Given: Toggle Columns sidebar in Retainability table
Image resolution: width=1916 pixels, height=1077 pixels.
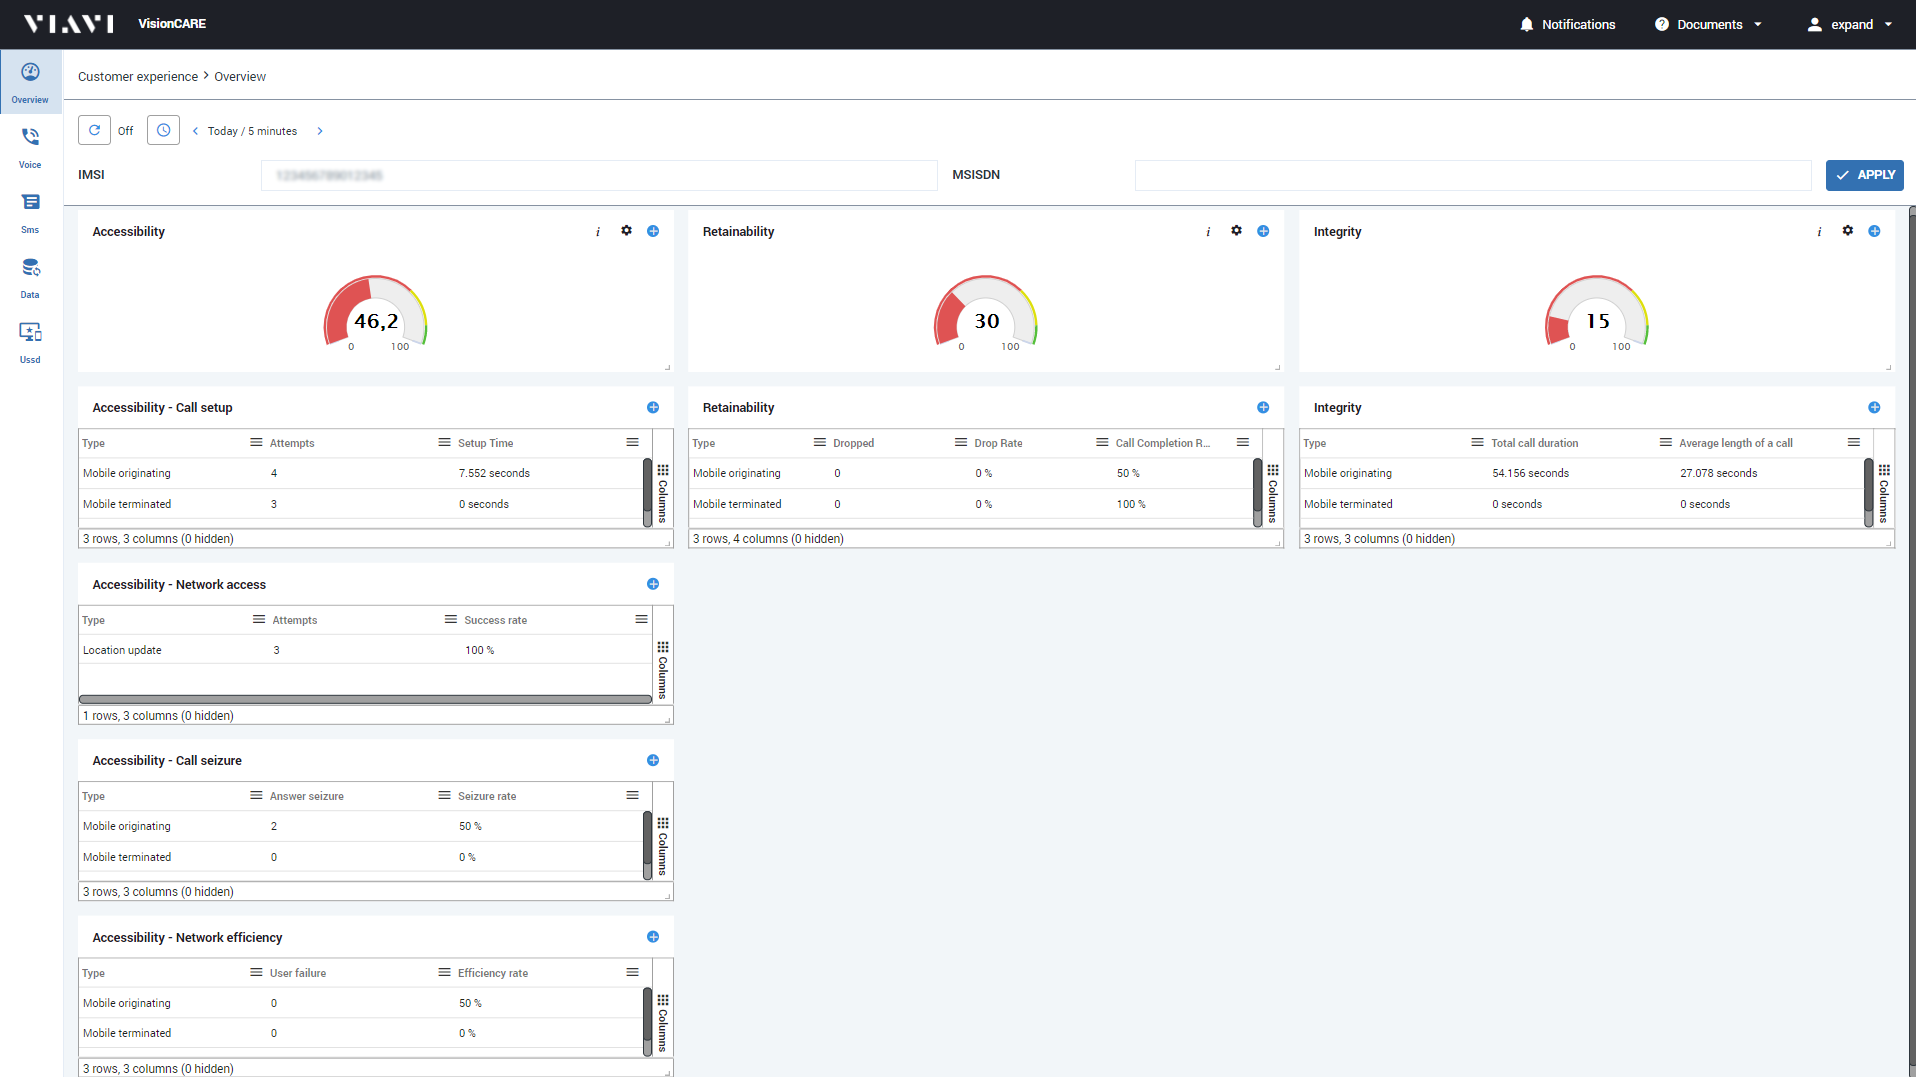Looking at the screenshot, I should pyautogui.click(x=1272, y=492).
